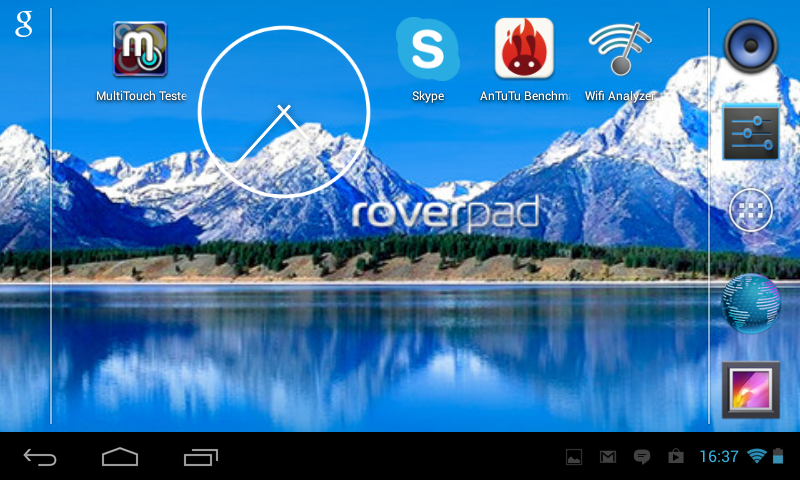Click the MultiTouch Teste label text
This screenshot has height=480, width=800.
(141, 96)
